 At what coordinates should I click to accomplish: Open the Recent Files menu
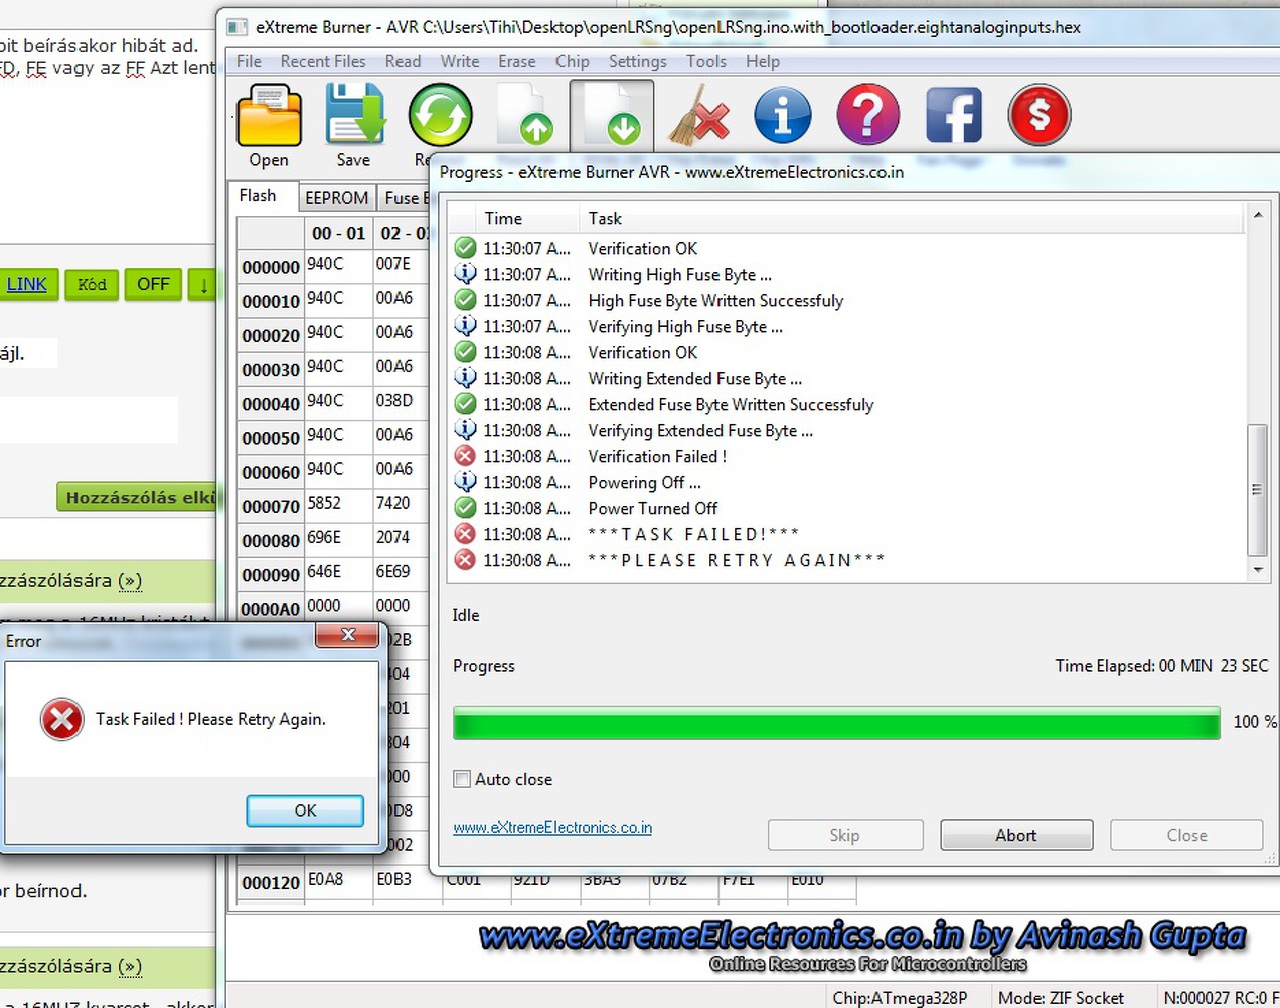[x=323, y=61]
